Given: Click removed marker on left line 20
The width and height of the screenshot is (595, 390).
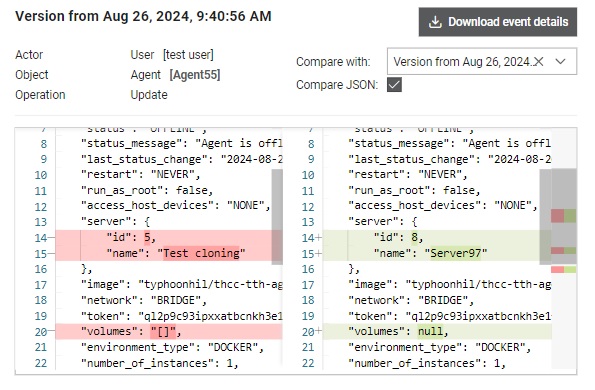Looking at the screenshot, I should [52, 332].
